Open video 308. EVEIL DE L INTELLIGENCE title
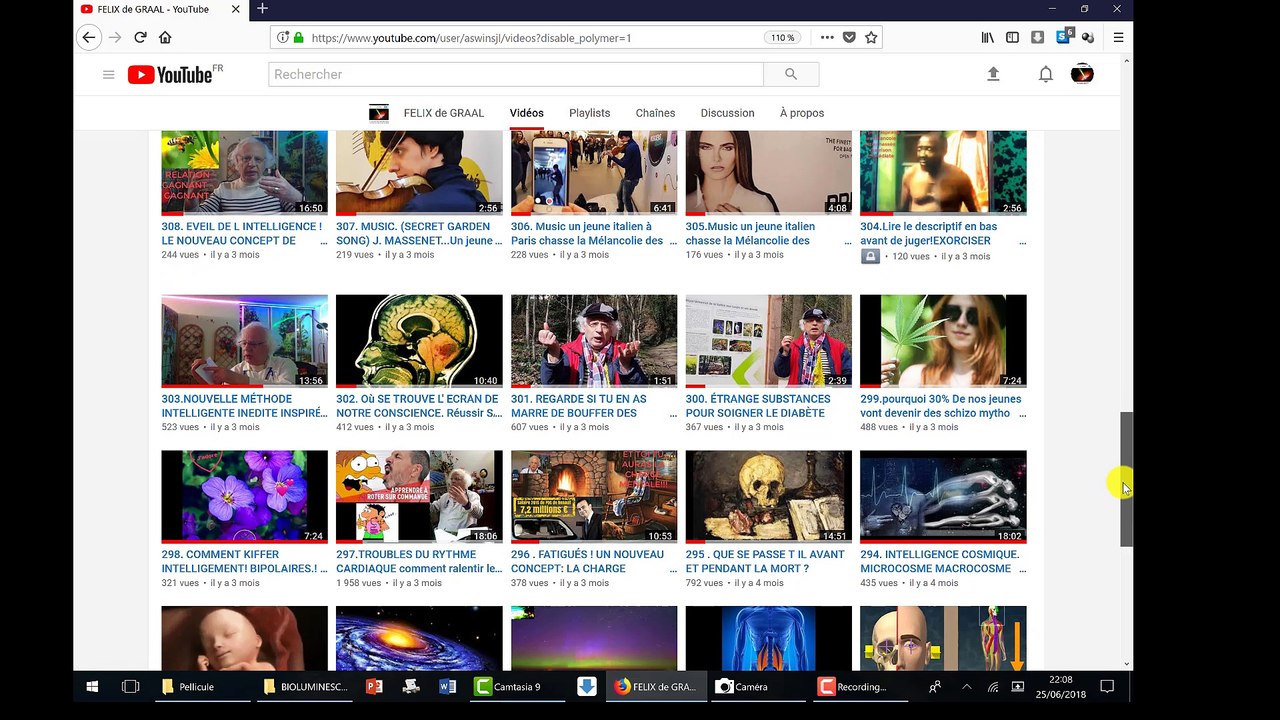1280x720 pixels. [242, 233]
